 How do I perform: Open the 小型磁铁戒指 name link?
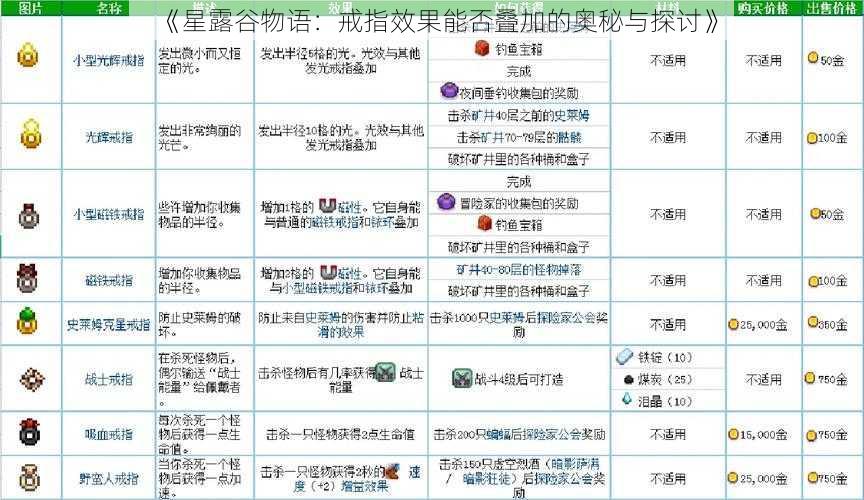point(109,214)
